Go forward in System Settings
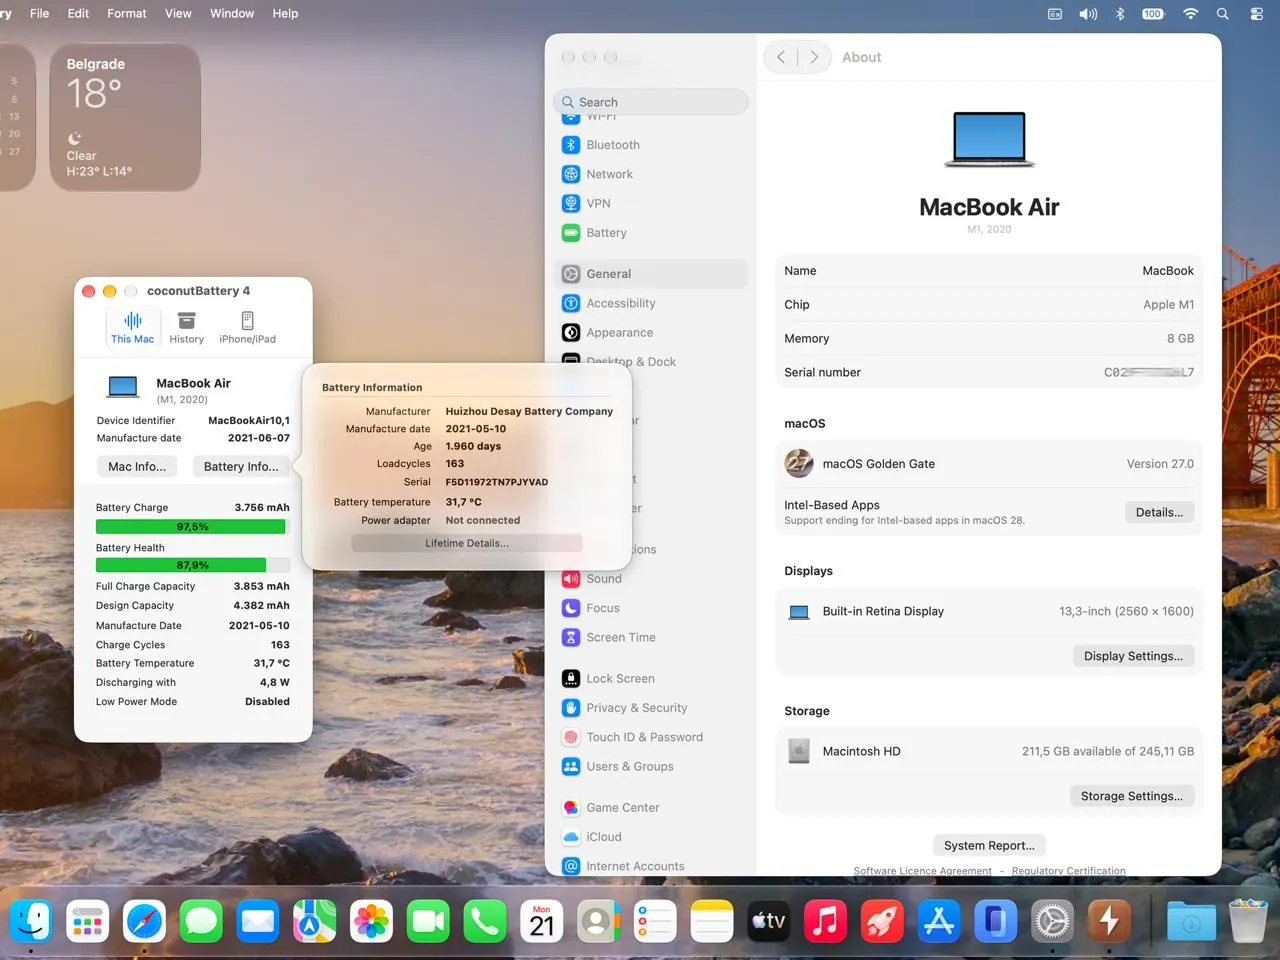 coord(814,57)
